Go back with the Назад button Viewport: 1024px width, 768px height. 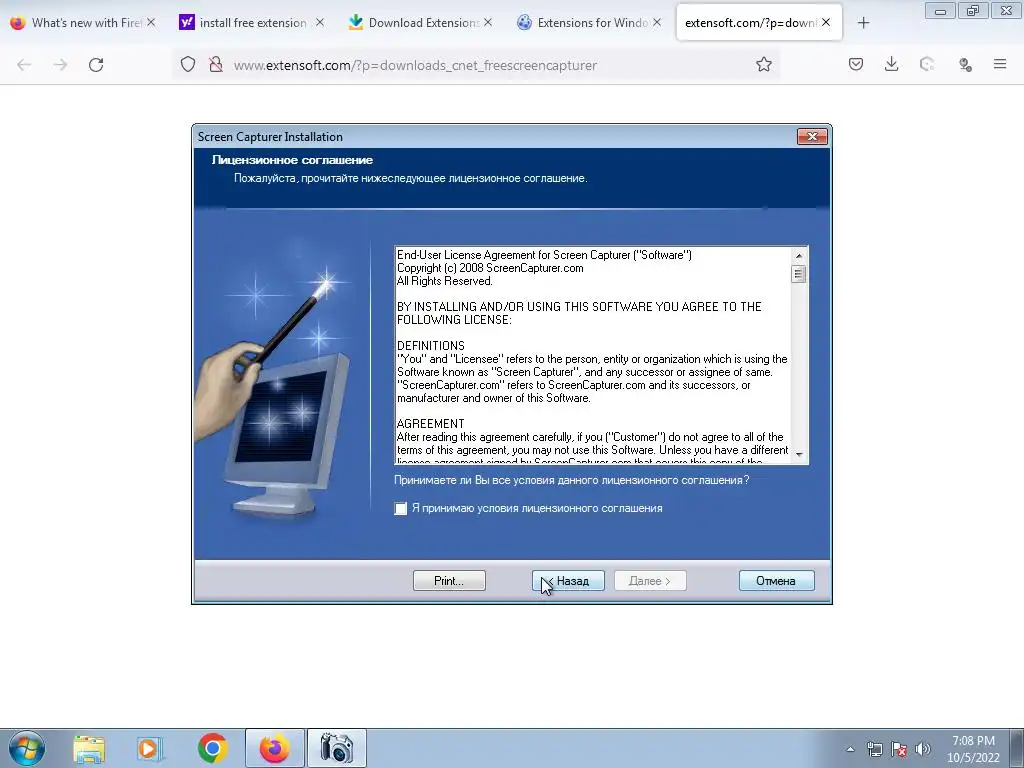point(568,581)
